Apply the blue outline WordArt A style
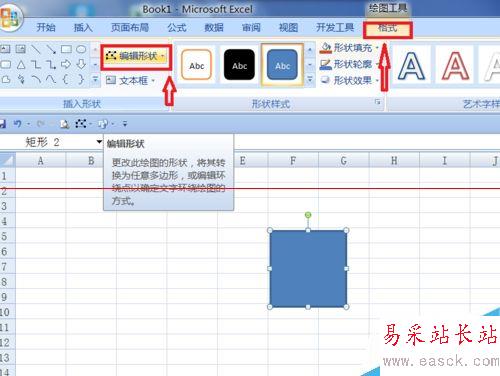This screenshot has height=376, width=500. (411, 66)
